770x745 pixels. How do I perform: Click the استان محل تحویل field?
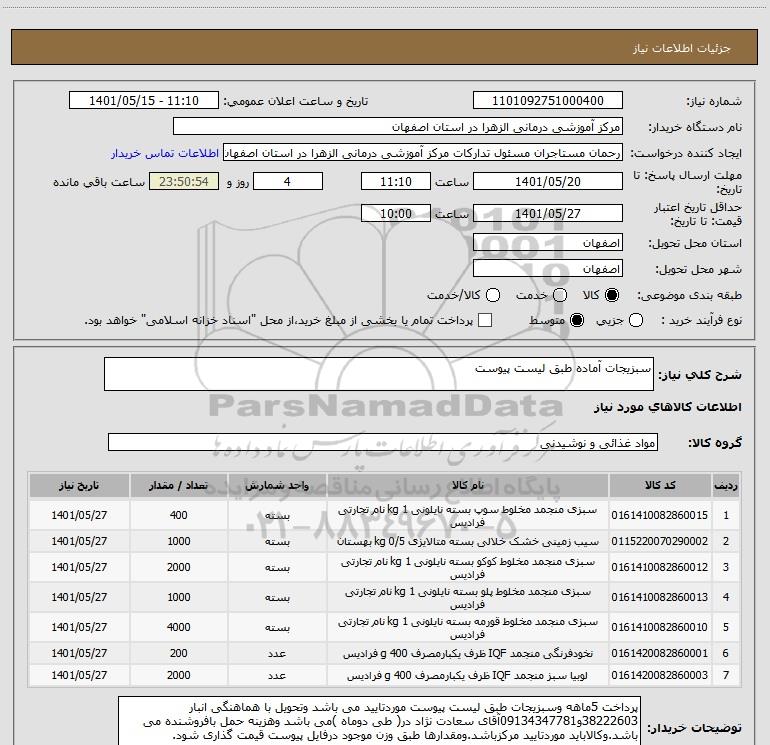pos(548,243)
